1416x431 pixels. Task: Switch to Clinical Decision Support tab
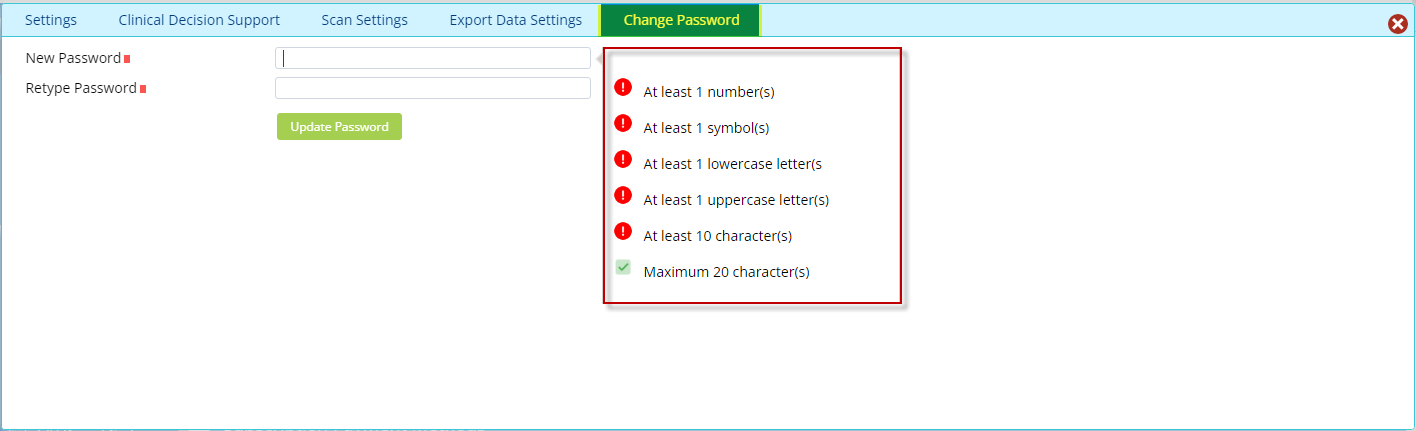pyautogui.click(x=199, y=20)
